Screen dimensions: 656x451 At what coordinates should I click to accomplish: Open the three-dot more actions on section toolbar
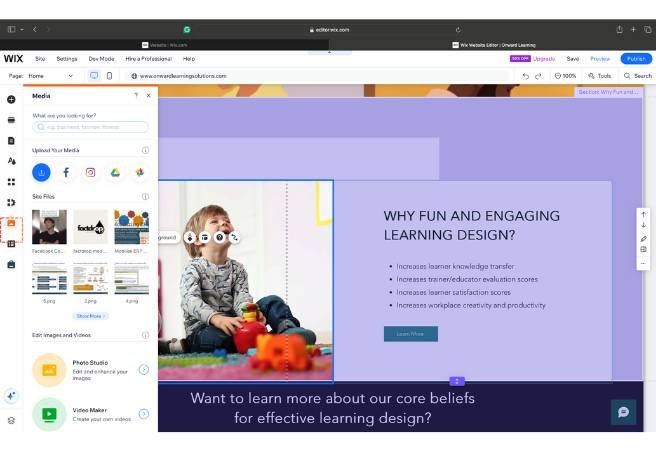[x=643, y=263]
